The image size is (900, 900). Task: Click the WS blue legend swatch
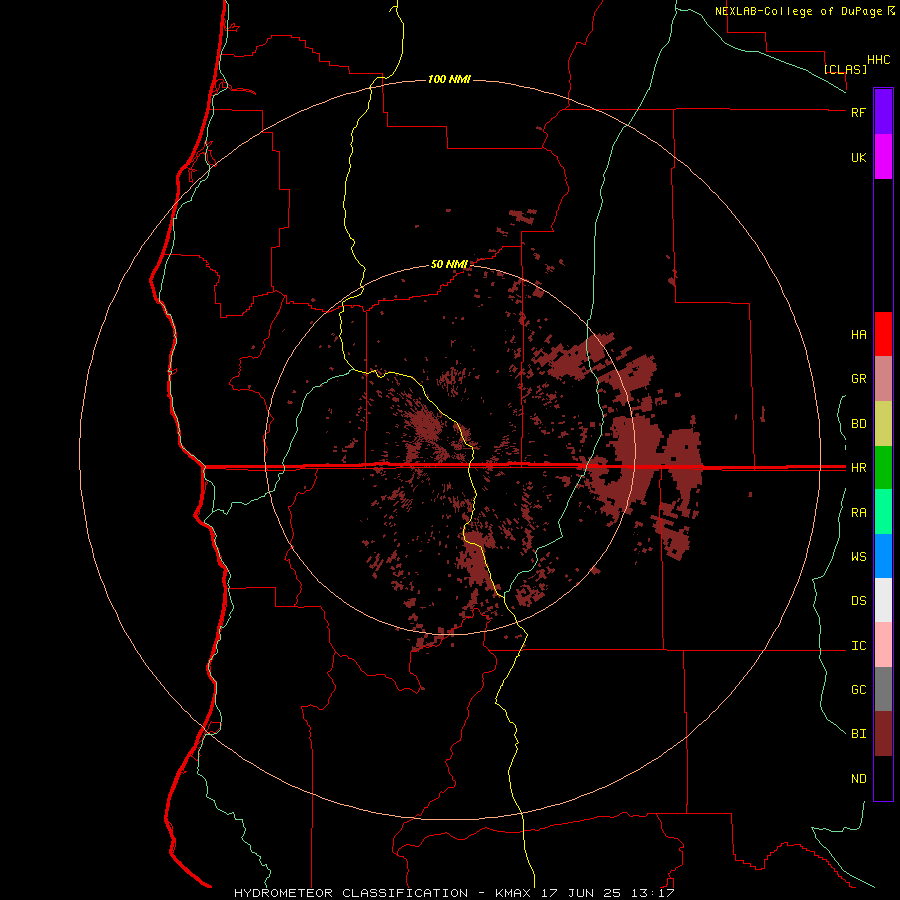pyautogui.click(x=883, y=556)
